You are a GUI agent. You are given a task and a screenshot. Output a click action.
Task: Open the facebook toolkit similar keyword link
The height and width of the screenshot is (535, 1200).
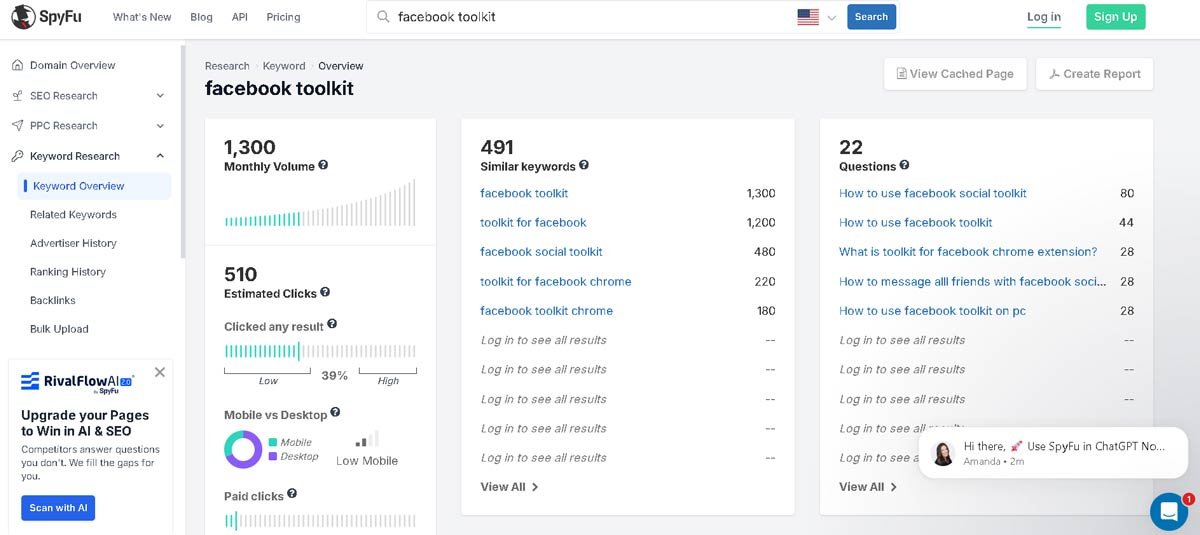[524, 193]
